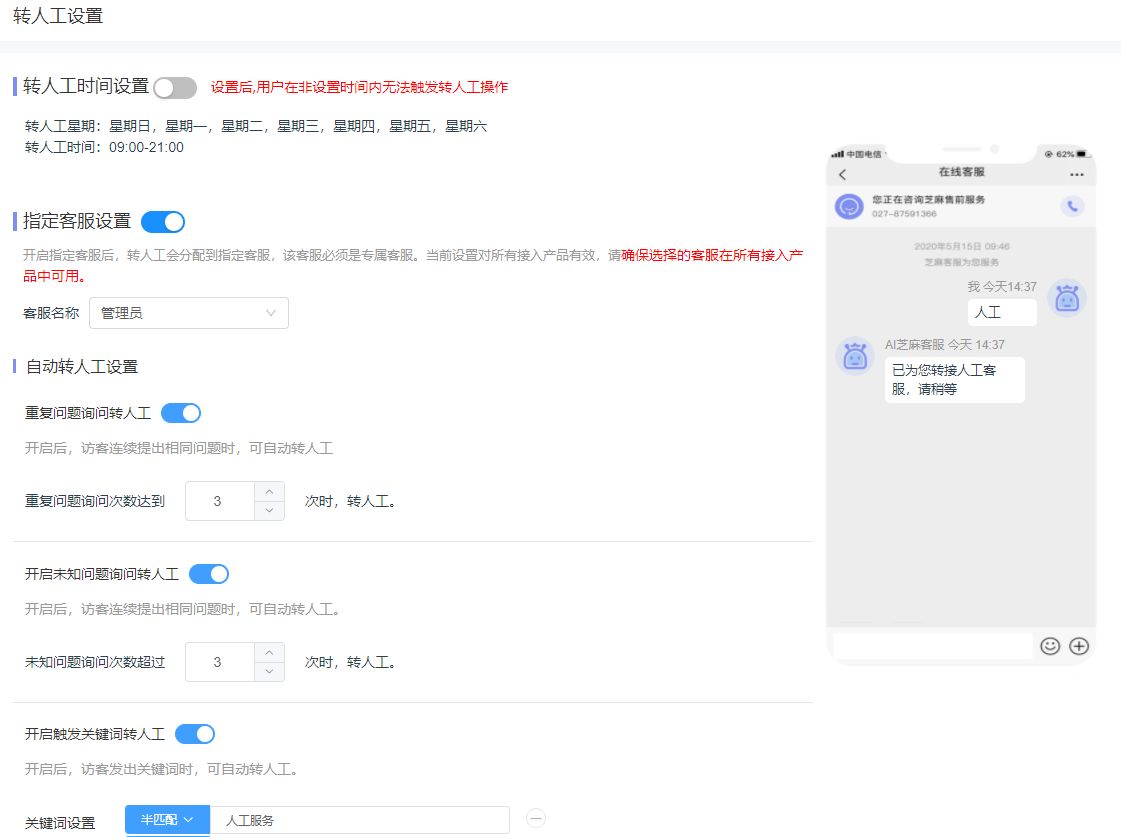
Task: Click the user robot avatar beside 人工 message
Action: pos(1067,298)
